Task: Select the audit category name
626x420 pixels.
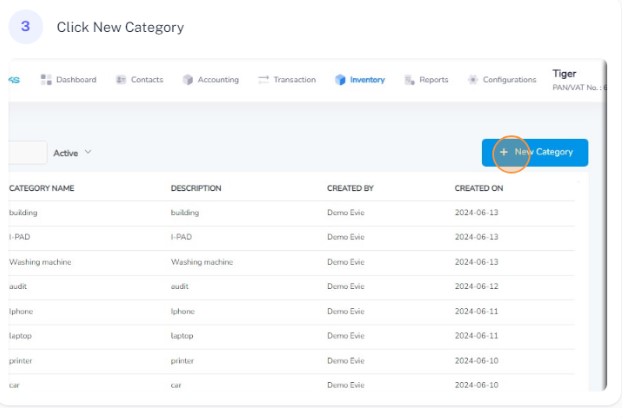Action: pos(18,286)
